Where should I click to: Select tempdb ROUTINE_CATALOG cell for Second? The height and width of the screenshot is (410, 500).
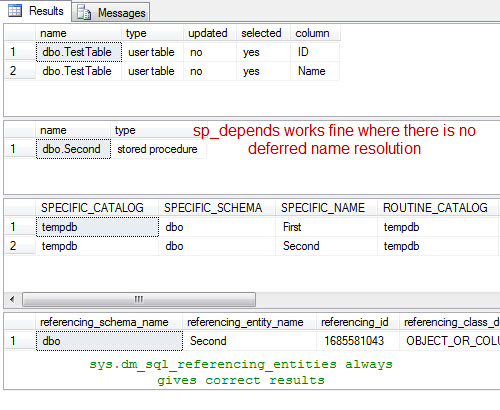pos(438,246)
